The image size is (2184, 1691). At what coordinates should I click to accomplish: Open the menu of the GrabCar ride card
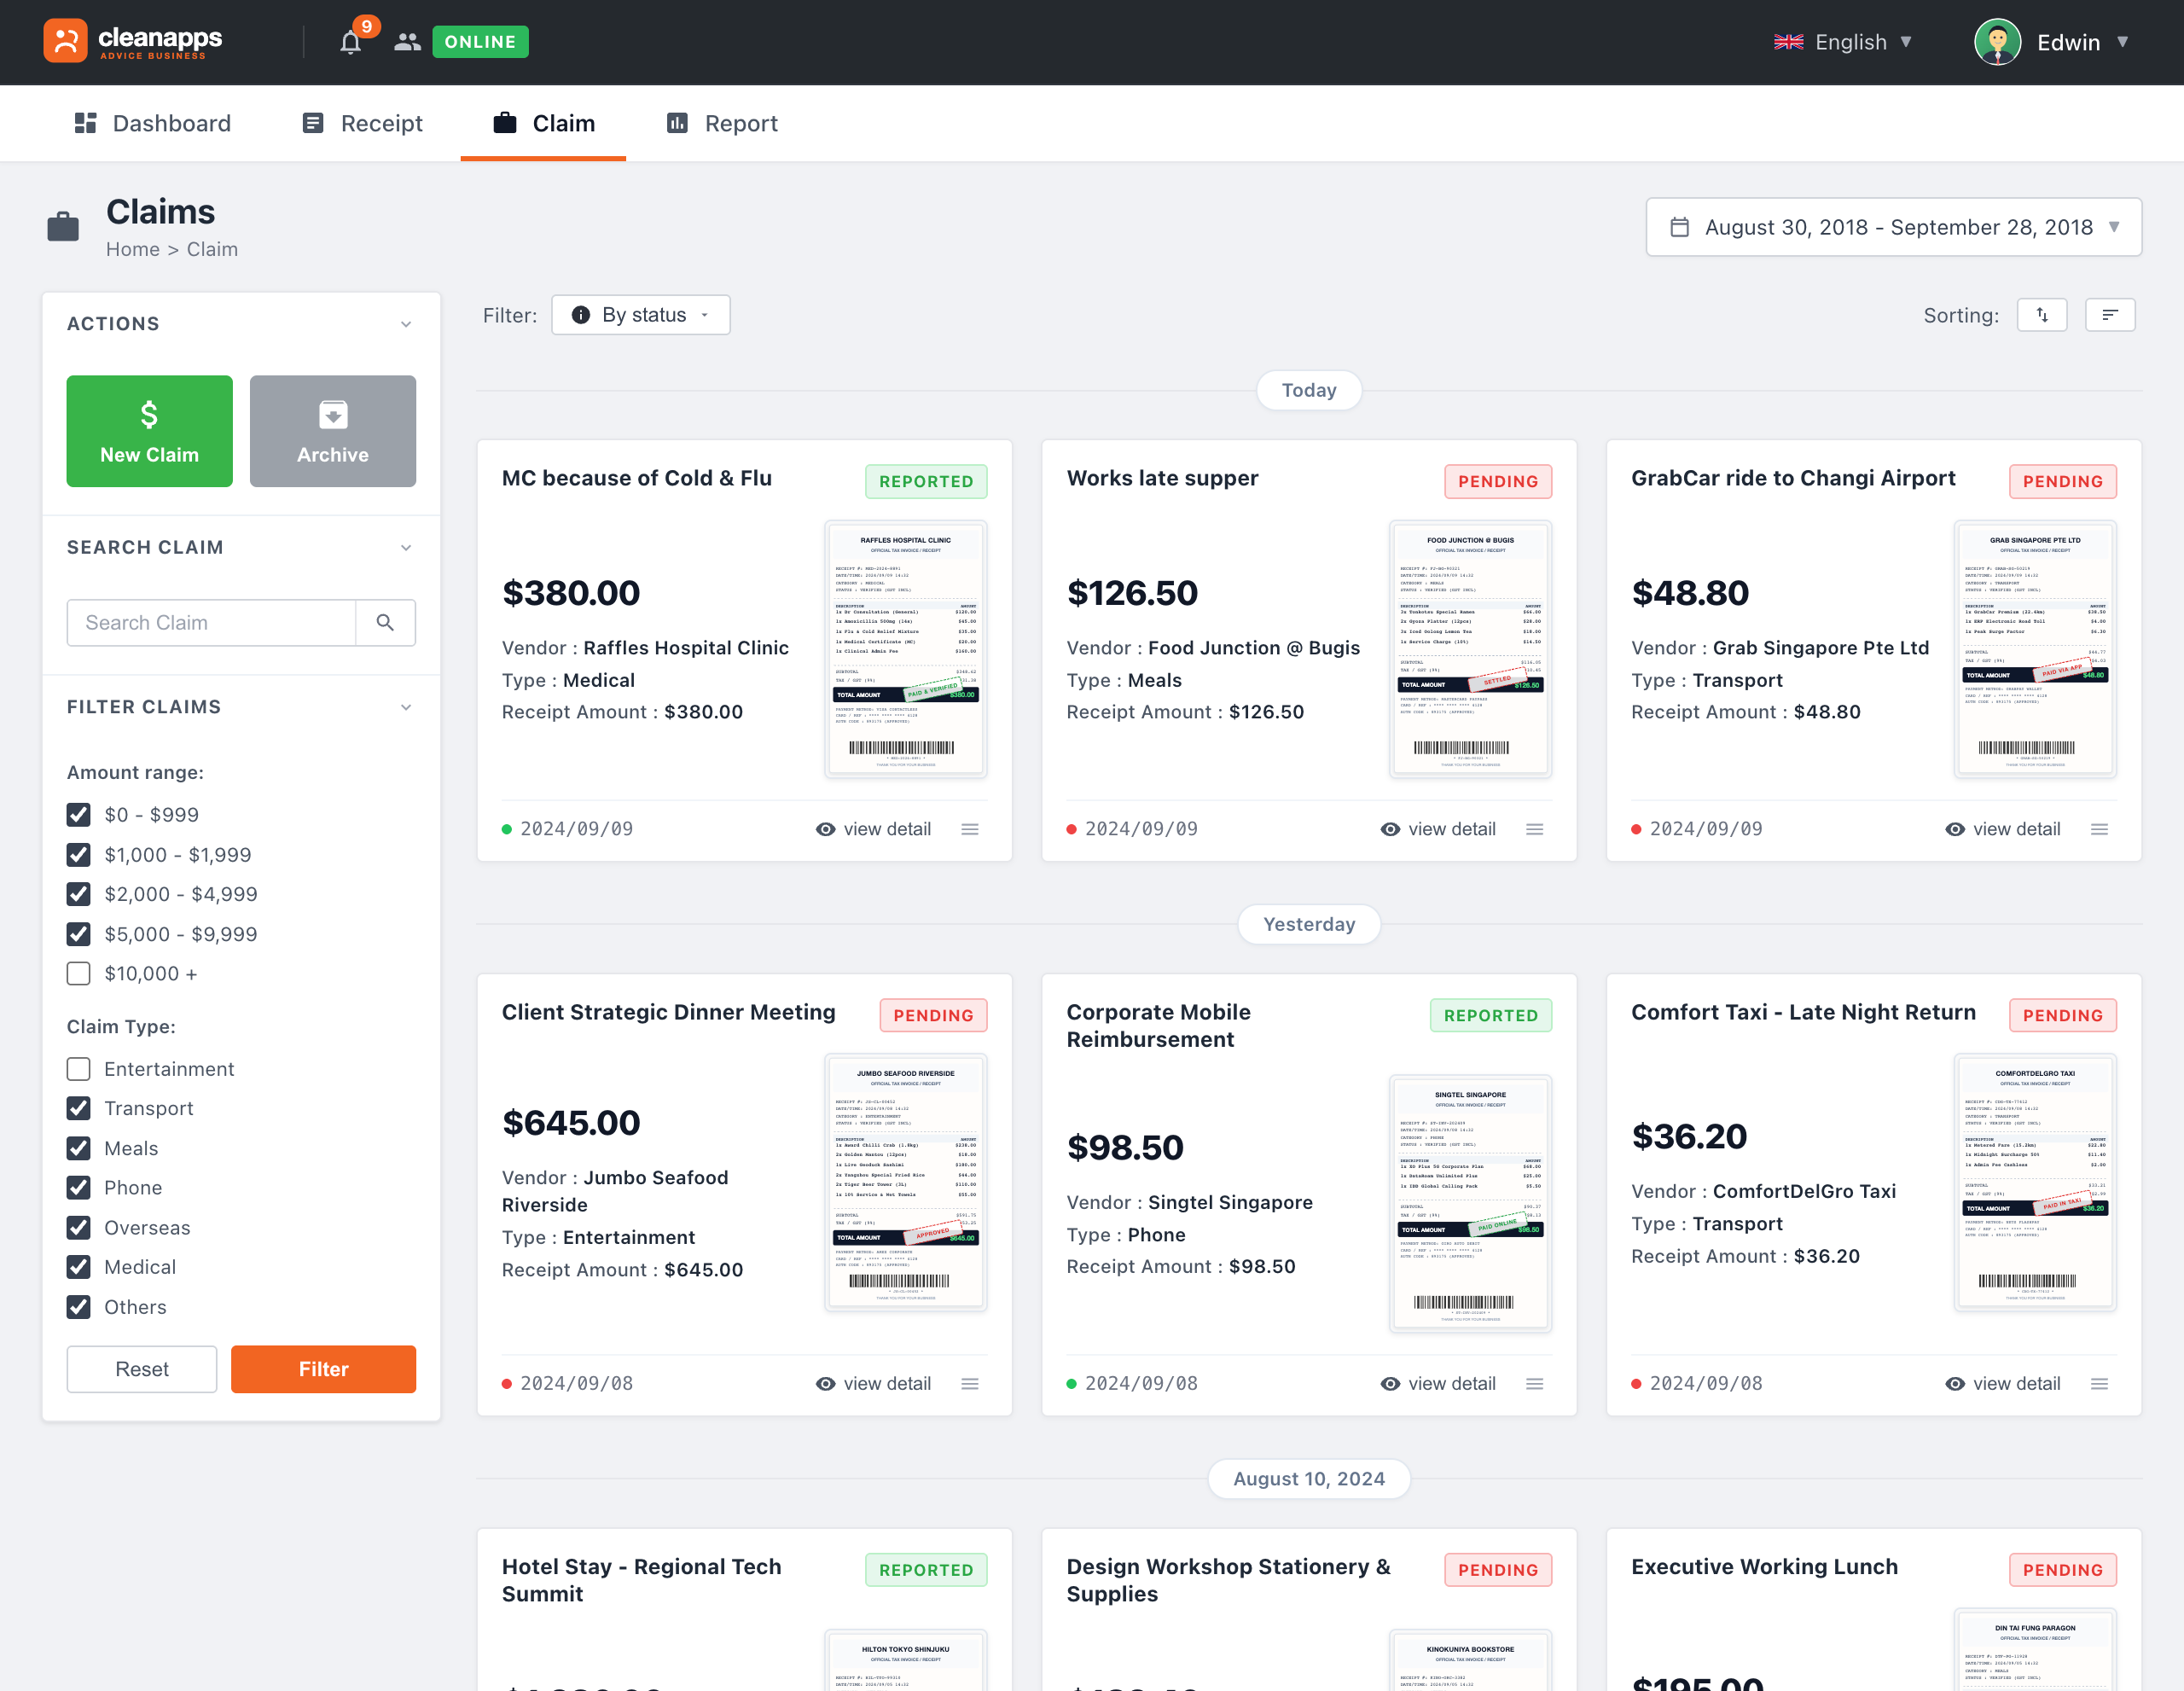2099,829
